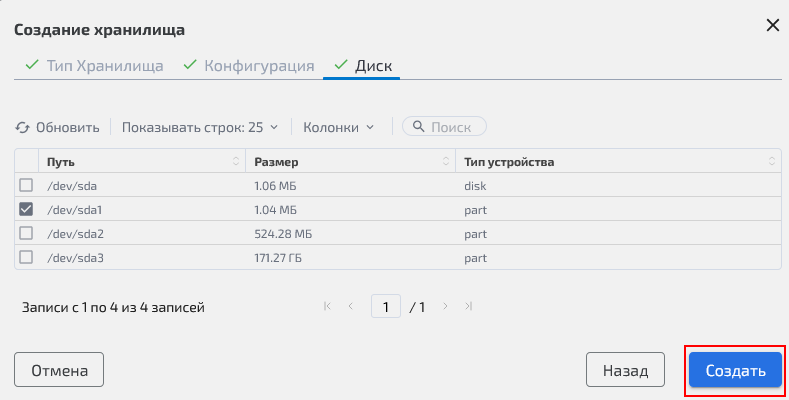This screenshot has height=400, width=789.
Task: Open the Показывать строк: 25 dropdown
Action: [199, 127]
